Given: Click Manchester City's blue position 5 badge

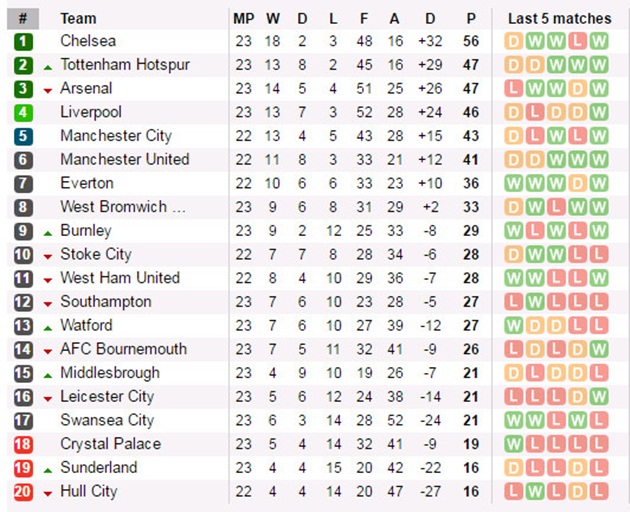Looking at the screenshot, I should [23, 136].
